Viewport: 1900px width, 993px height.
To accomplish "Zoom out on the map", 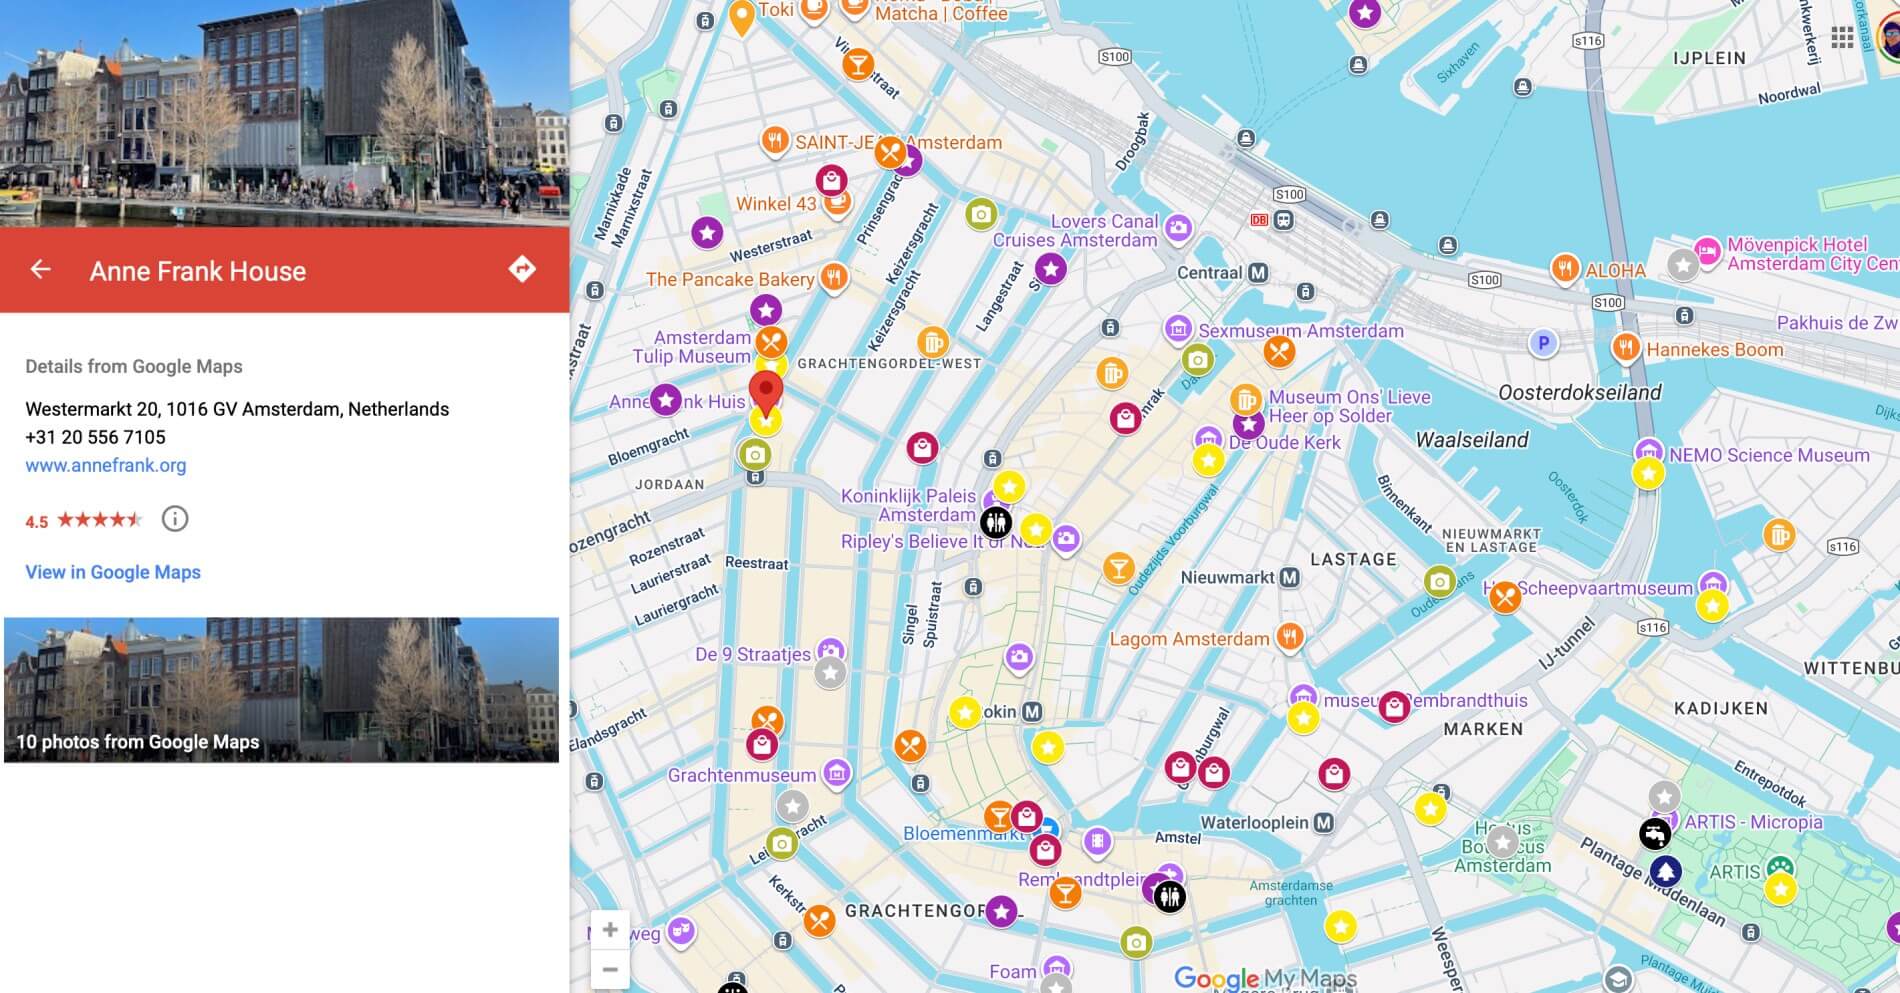I will 610,969.
